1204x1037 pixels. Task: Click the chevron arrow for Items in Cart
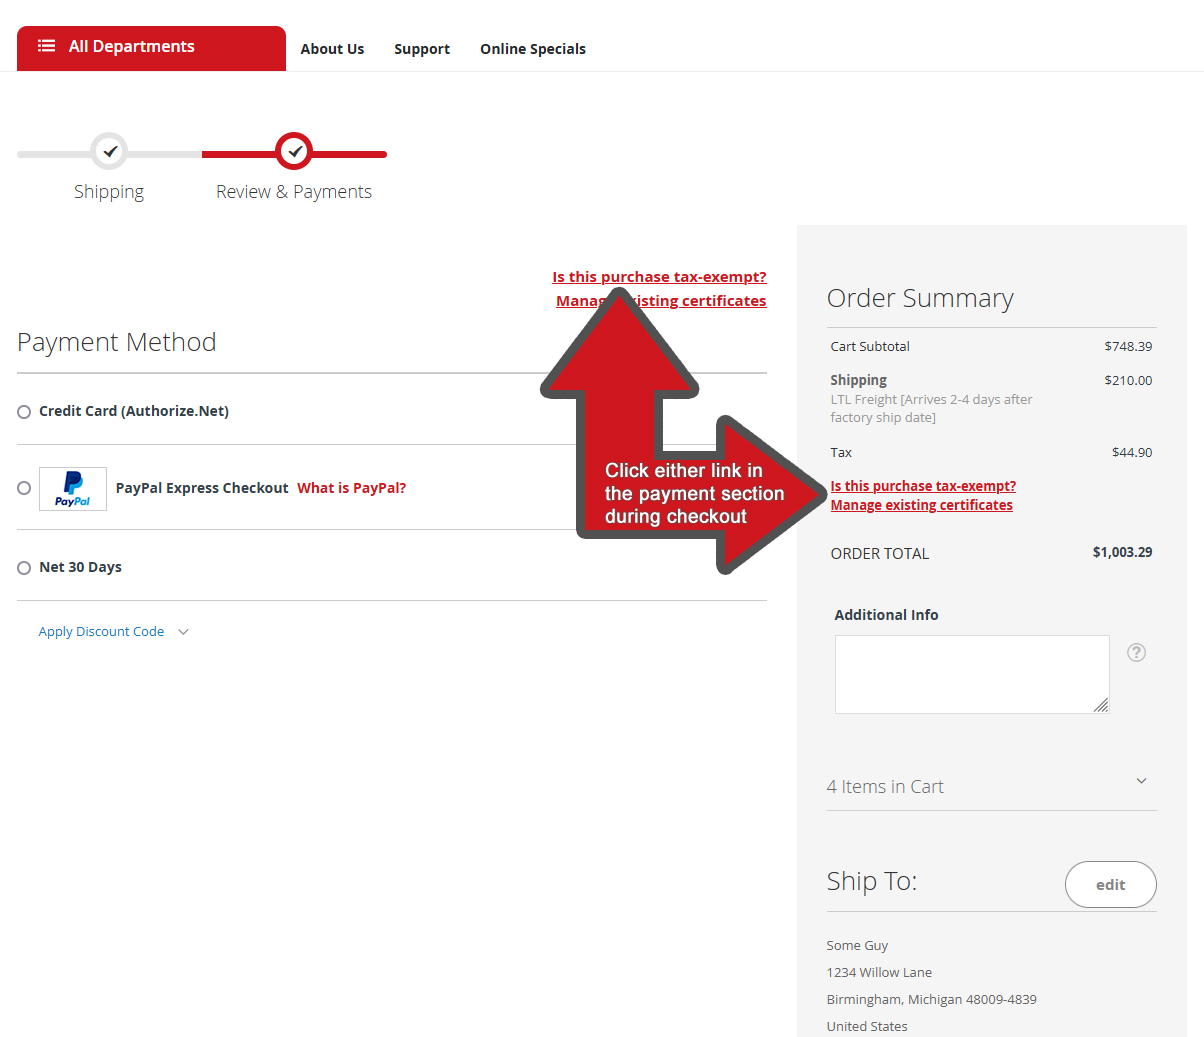point(1141,781)
